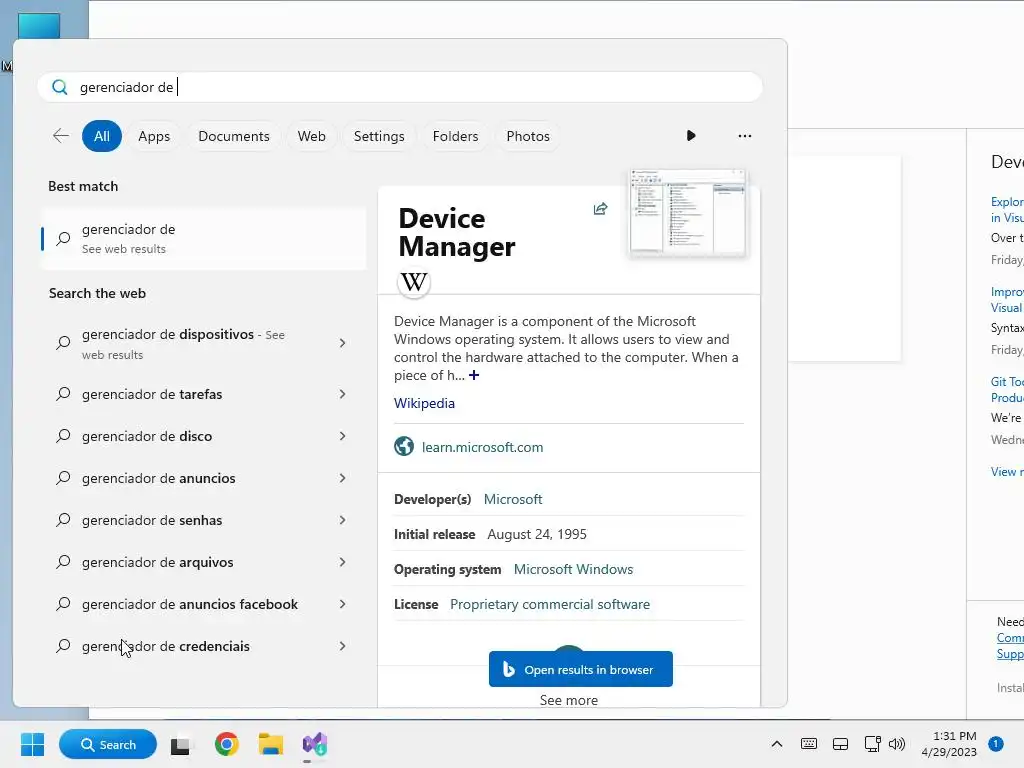This screenshot has height=768, width=1024.
Task: Select suggestion 'gerenciador de senhas'
Action: (x=203, y=520)
